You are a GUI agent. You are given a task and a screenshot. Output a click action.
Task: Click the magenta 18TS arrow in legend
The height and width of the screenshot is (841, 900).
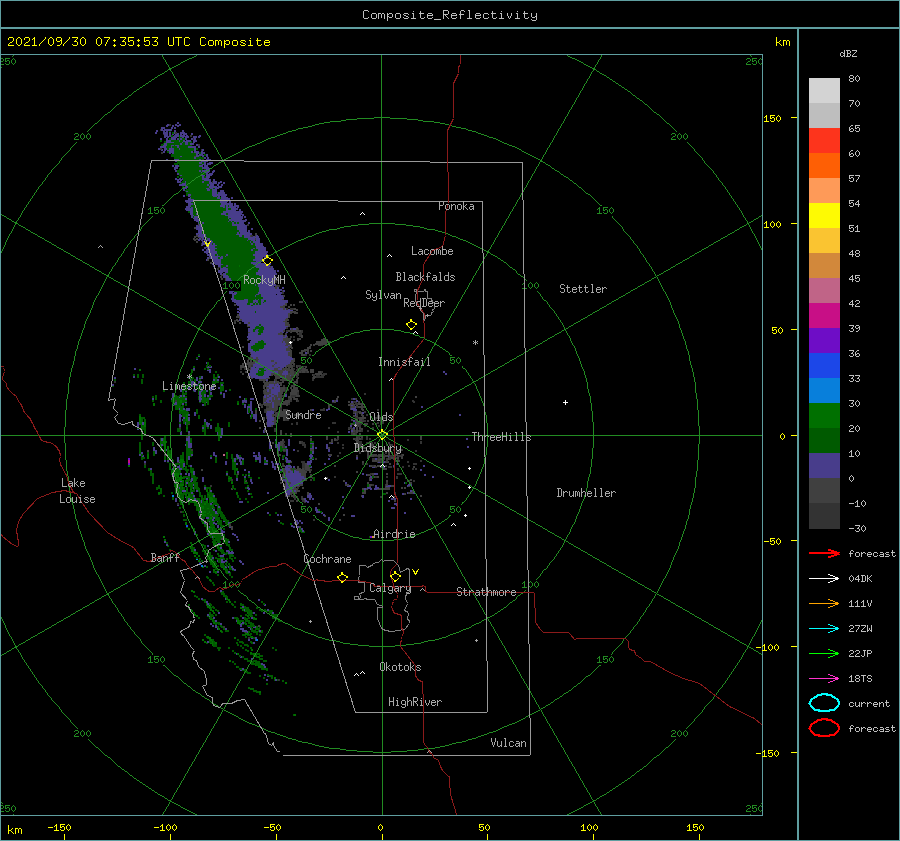824,679
